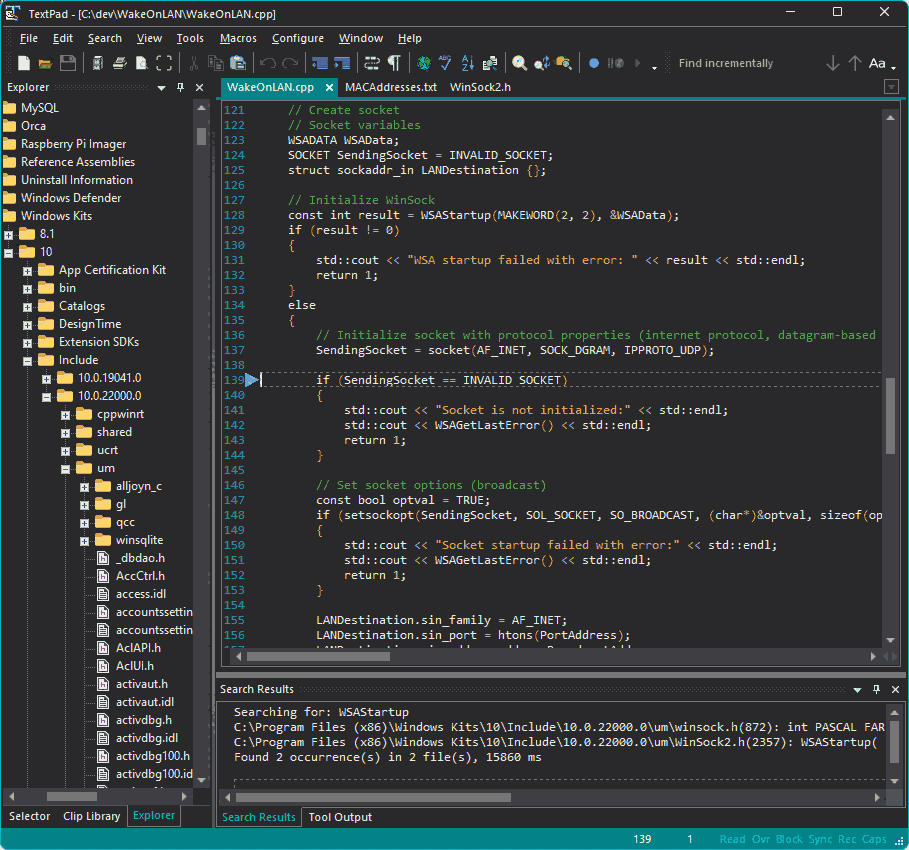Switch to the Tool Output tab
The width and height of the screenshot is (909, 850).
(340, 817)
